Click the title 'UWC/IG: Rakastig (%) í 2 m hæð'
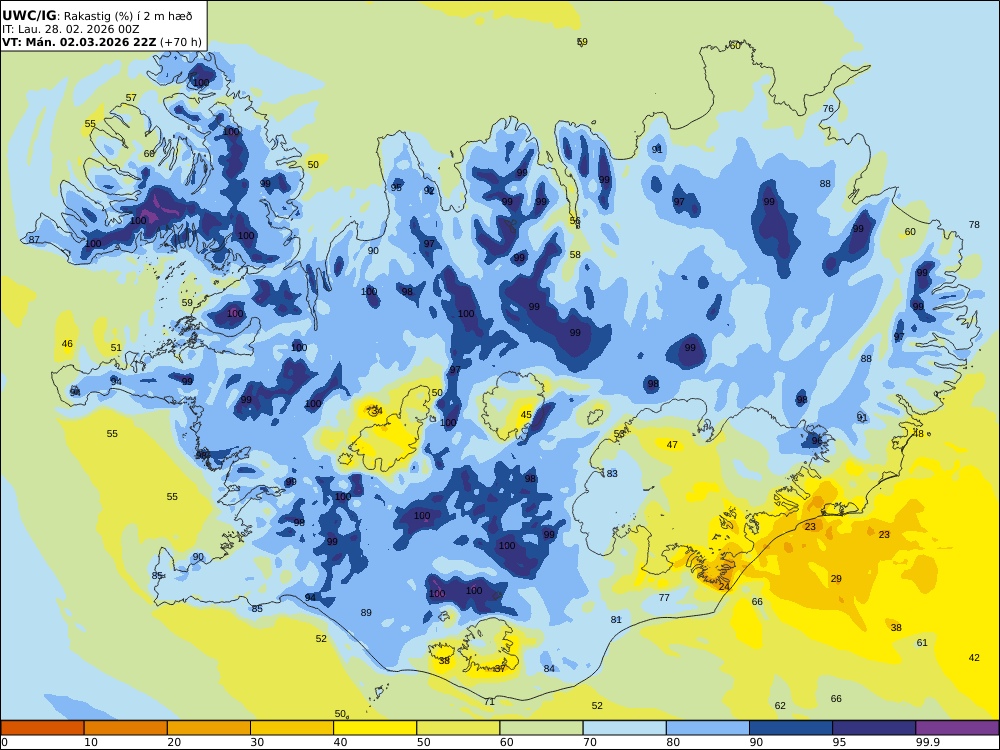This screenshot has height=750, width=1000. [97, 17]
